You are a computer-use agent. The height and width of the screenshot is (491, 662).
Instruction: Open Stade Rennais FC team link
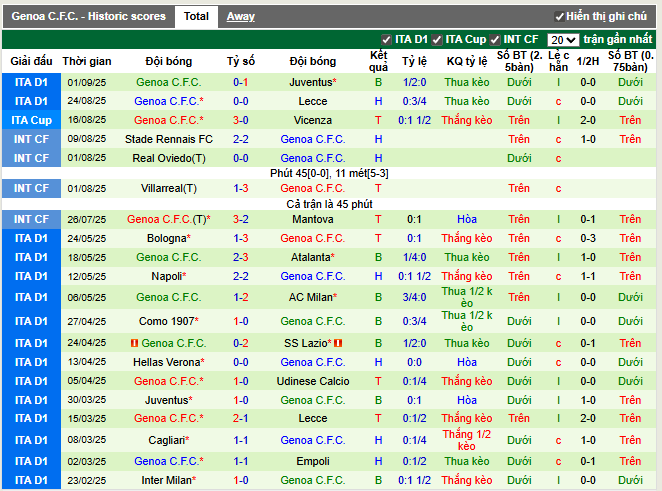pyautogui.click(x=169, y=139)
